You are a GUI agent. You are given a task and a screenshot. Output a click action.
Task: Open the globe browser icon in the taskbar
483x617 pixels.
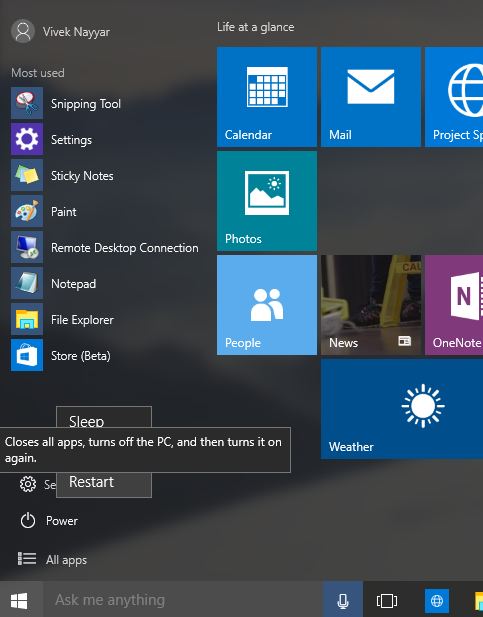click(437, 601)
